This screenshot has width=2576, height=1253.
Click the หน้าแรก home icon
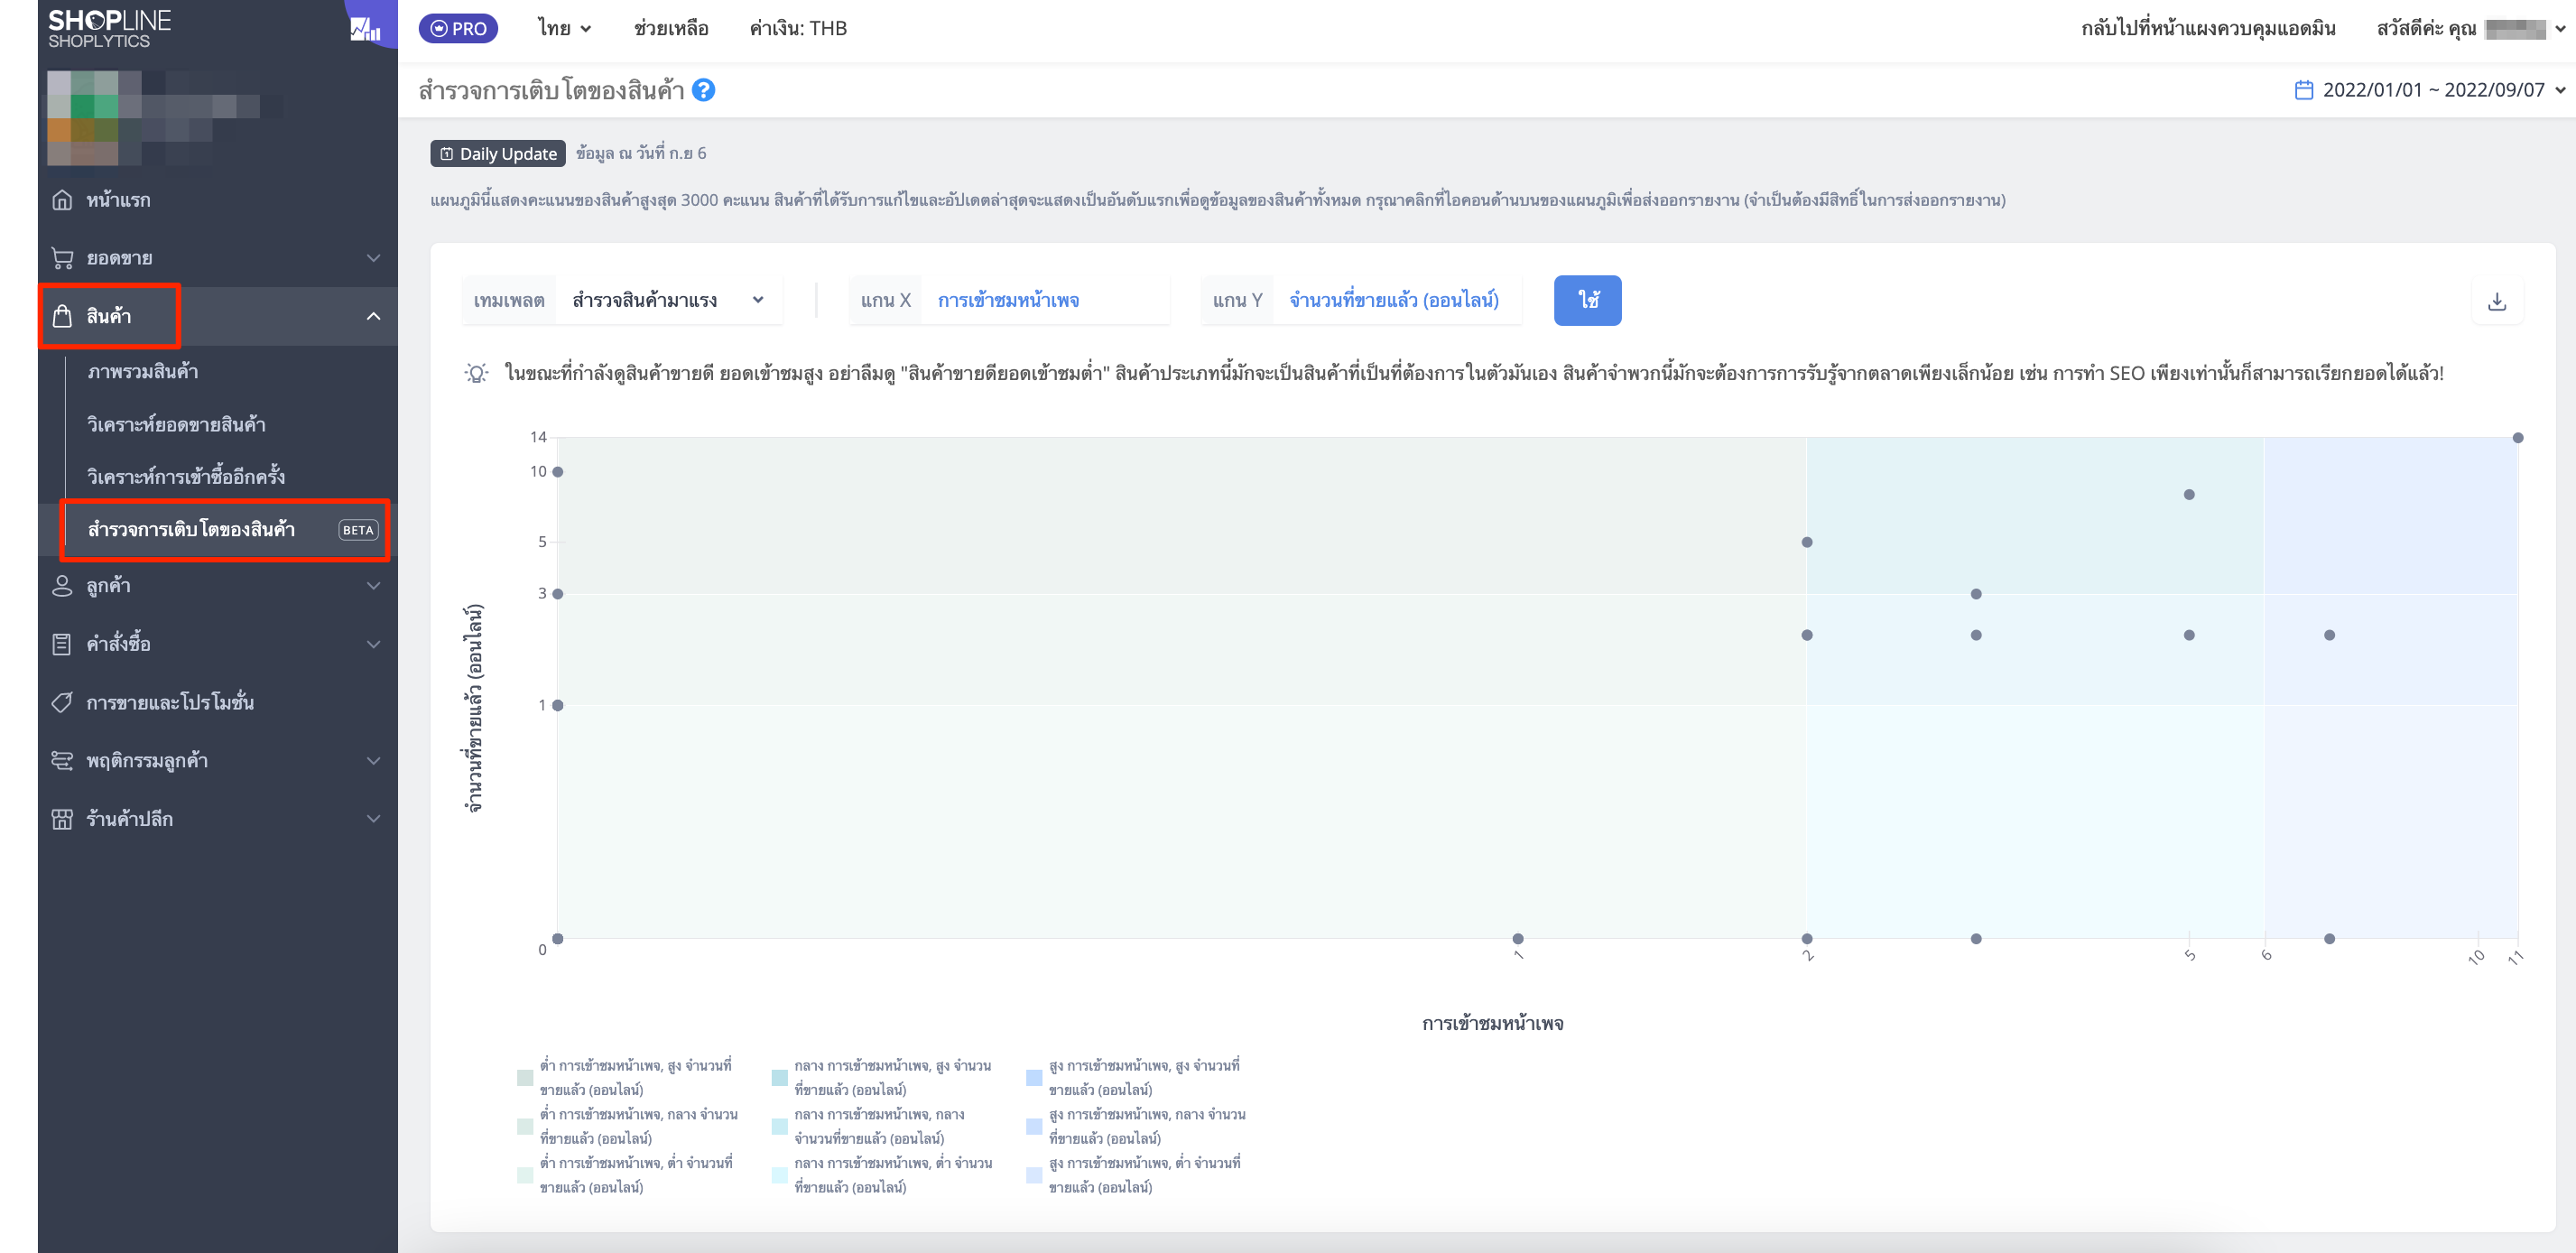[x=62, y=200]
